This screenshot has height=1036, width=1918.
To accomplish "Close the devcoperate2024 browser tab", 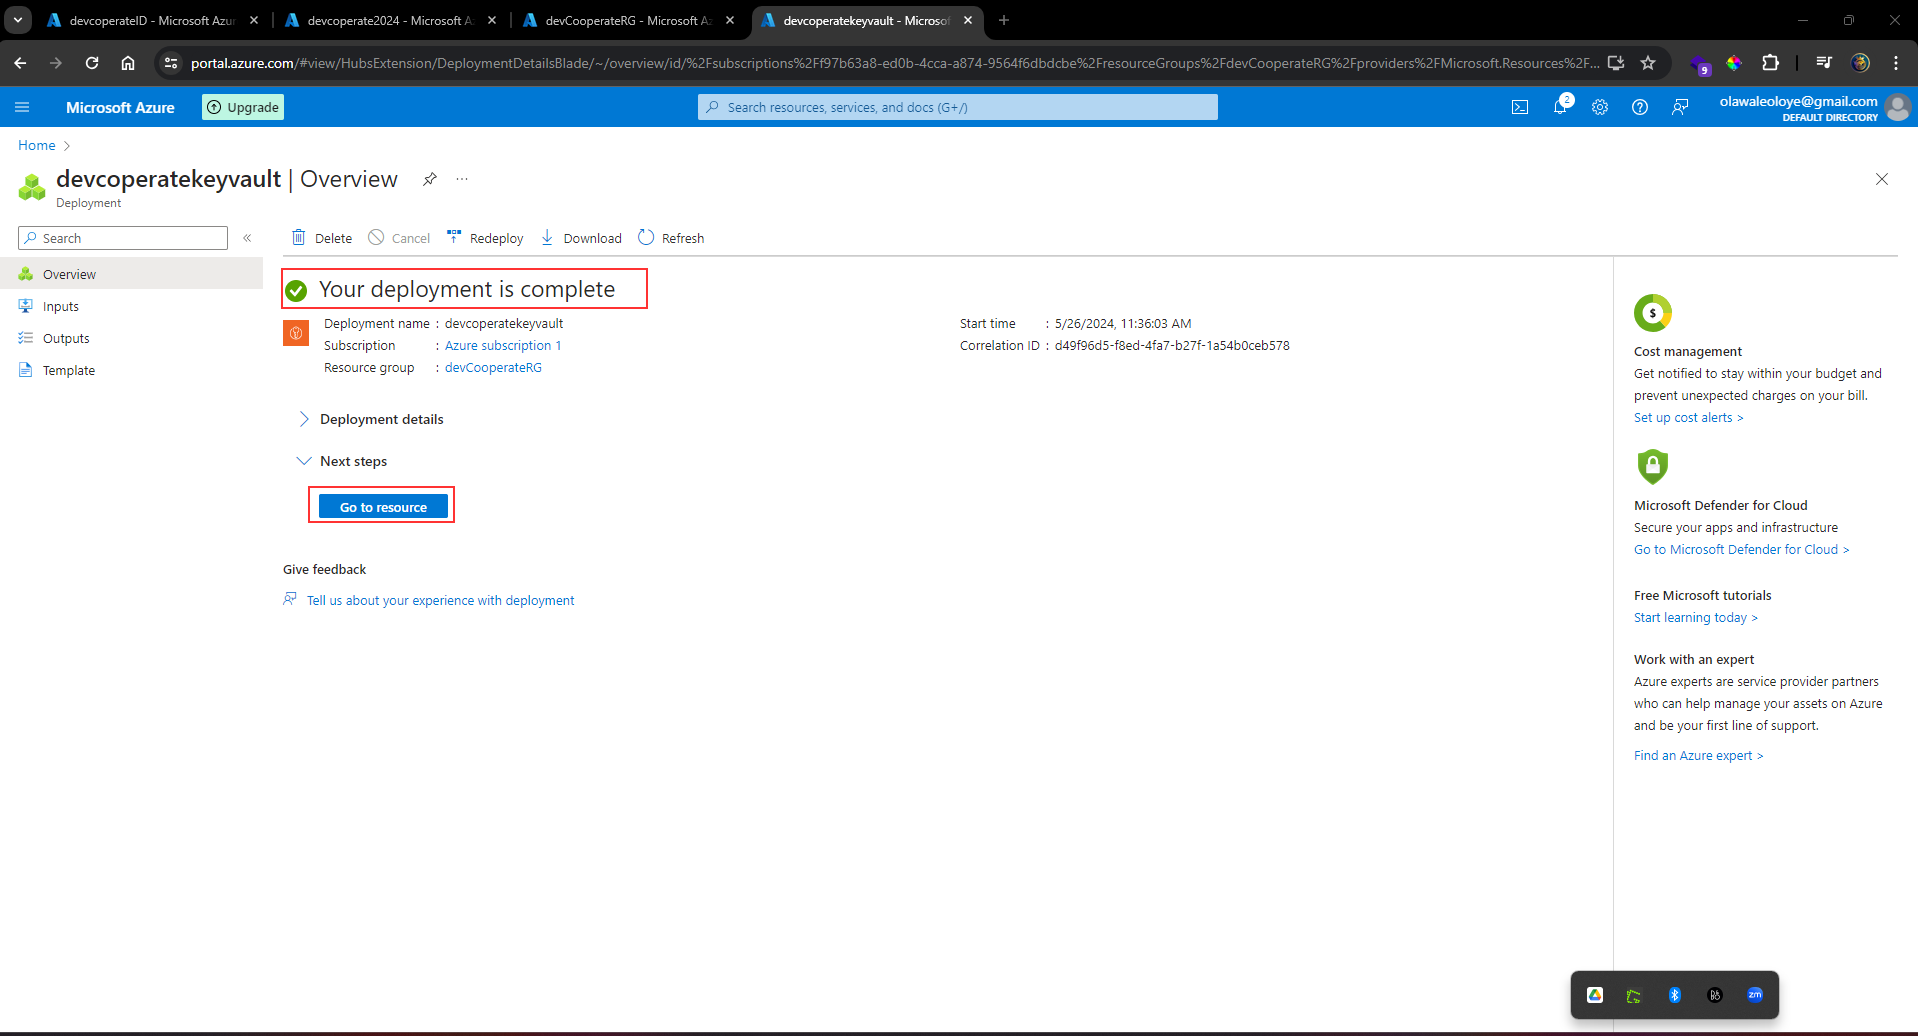I will pos(492,20).
